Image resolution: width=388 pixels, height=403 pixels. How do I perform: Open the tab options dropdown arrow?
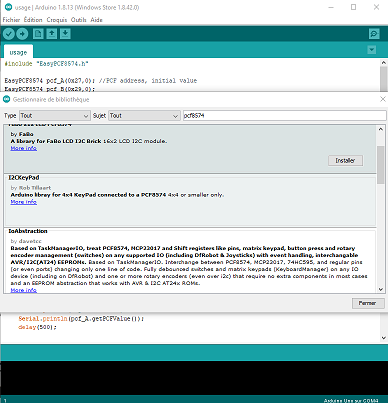pyautogui.click(x=372, y=50)
